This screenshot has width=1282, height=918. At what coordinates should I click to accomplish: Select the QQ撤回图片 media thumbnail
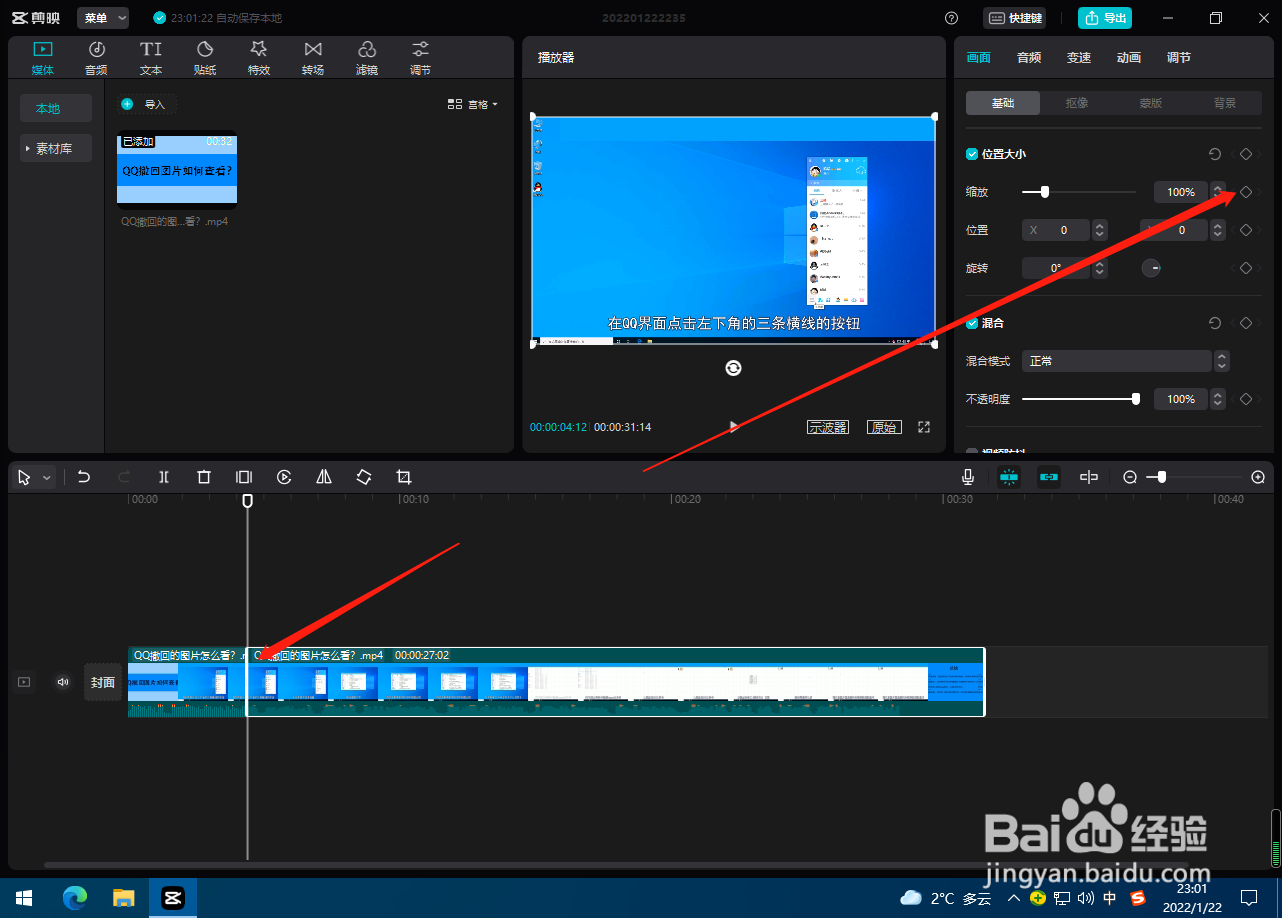coord(177,170)
